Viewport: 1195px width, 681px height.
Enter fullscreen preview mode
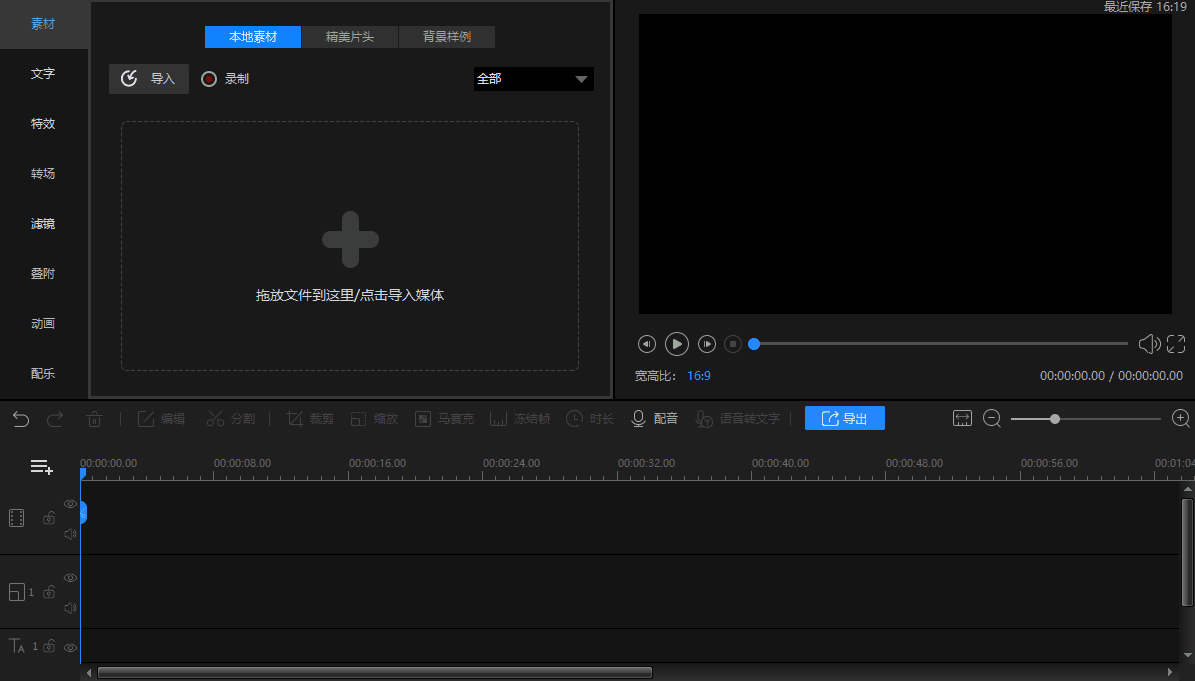[1176, 344]
